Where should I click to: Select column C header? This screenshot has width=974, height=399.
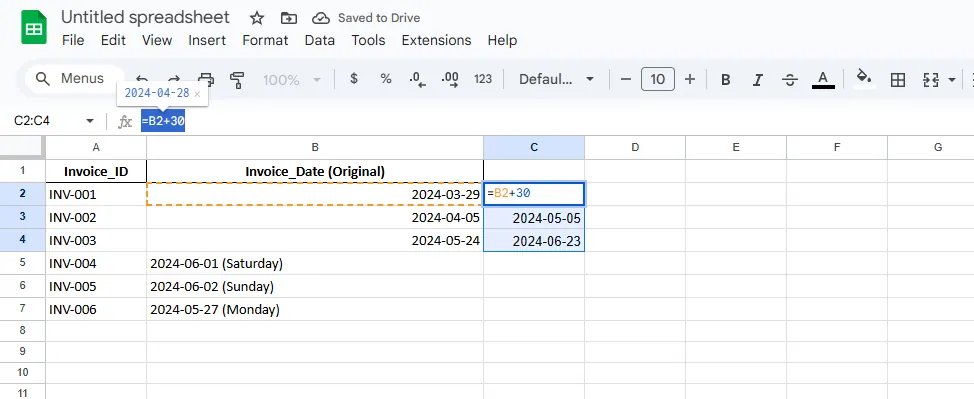tap(534, 147)
